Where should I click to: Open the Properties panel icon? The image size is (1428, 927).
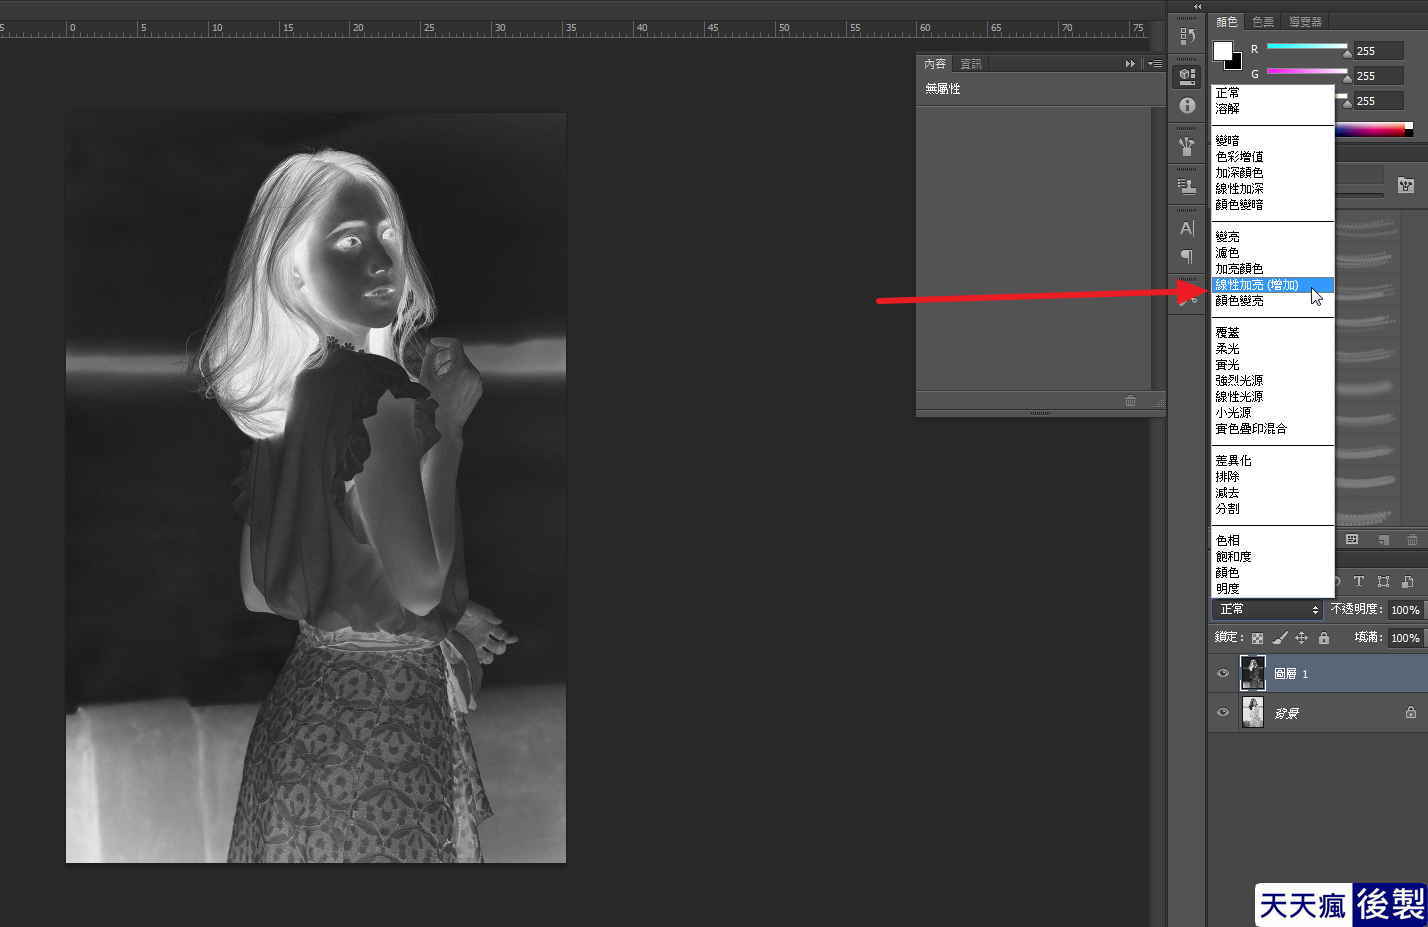coord(1187,76)
